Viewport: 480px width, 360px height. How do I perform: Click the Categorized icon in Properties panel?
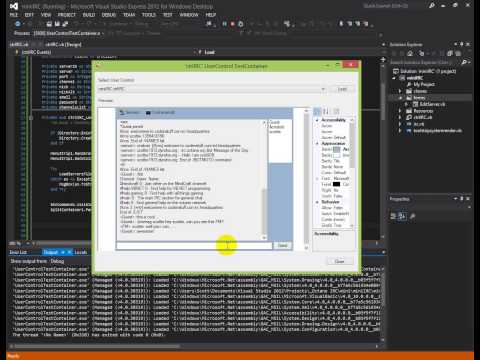(394, 216)
